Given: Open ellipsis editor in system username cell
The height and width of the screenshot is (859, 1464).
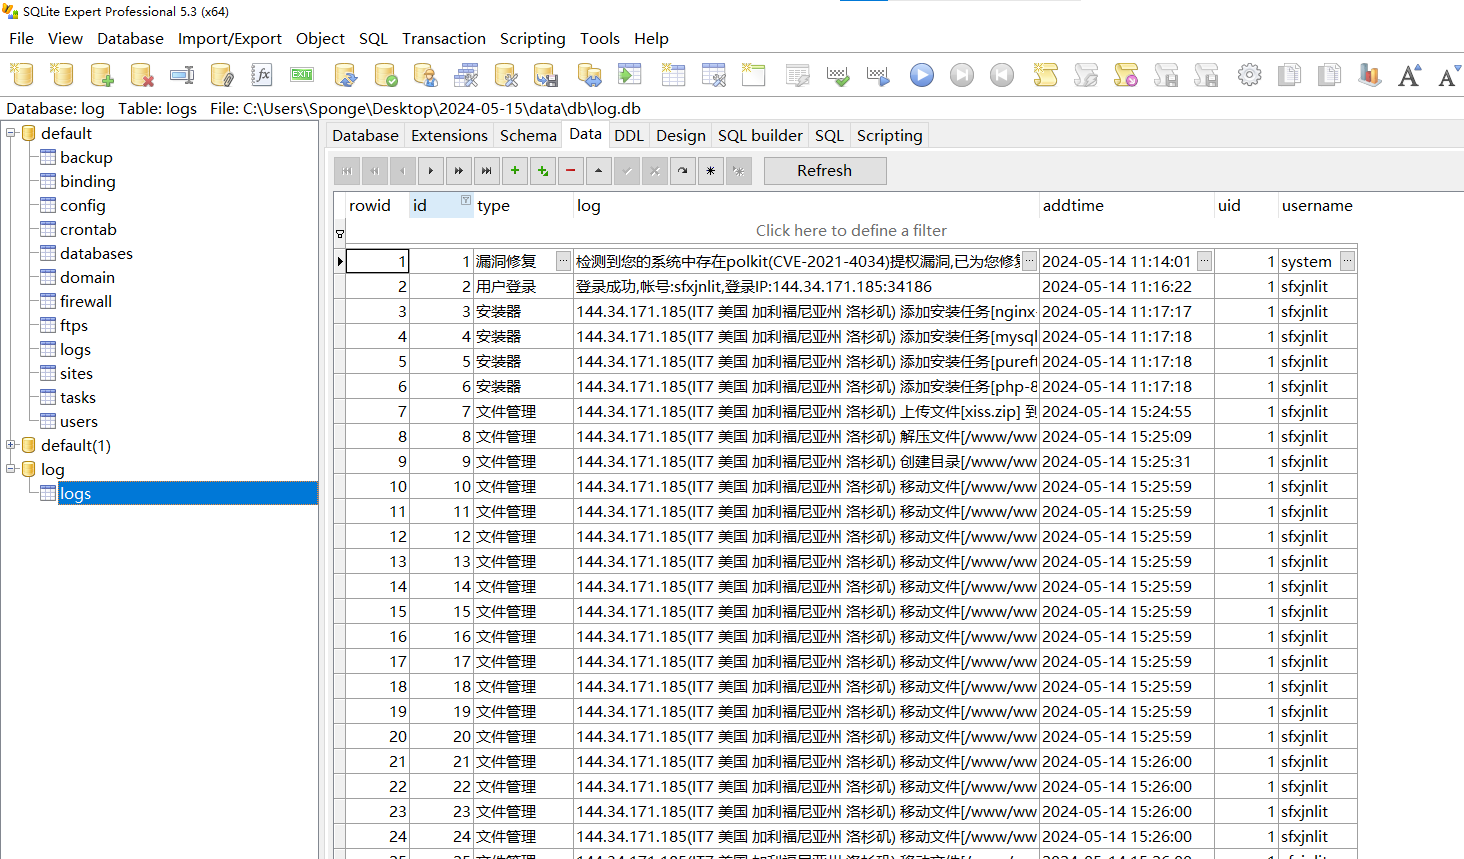Looking at the screenshot, I should tap(1348, 261).
